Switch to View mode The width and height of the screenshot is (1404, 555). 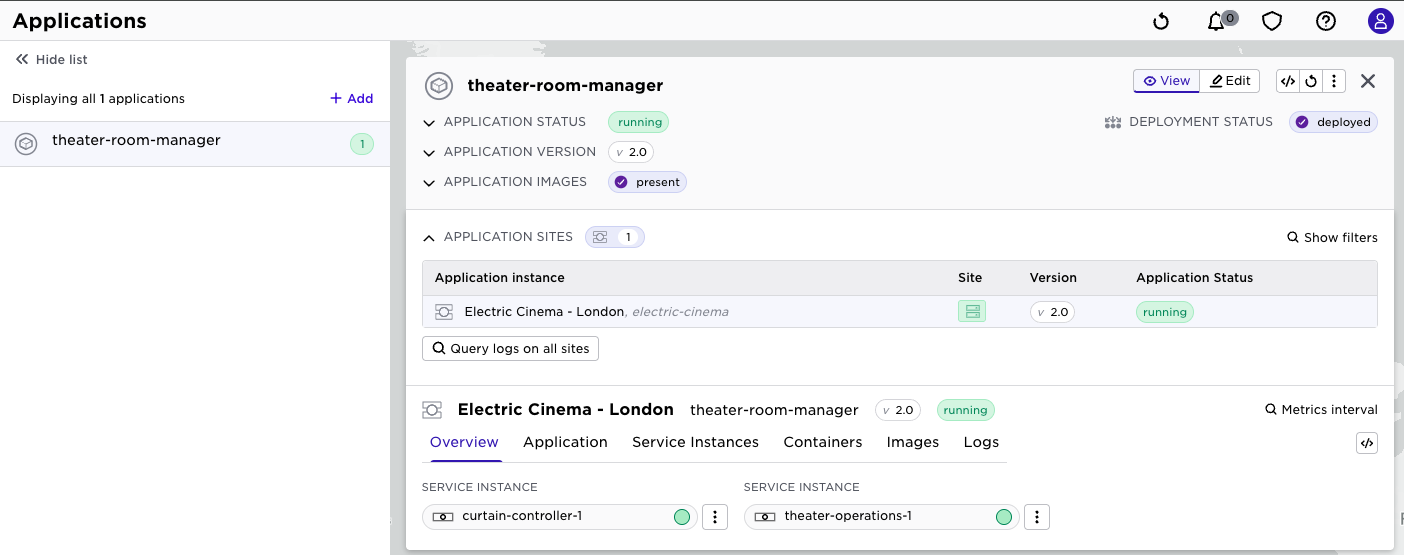tap(1166, 81)
